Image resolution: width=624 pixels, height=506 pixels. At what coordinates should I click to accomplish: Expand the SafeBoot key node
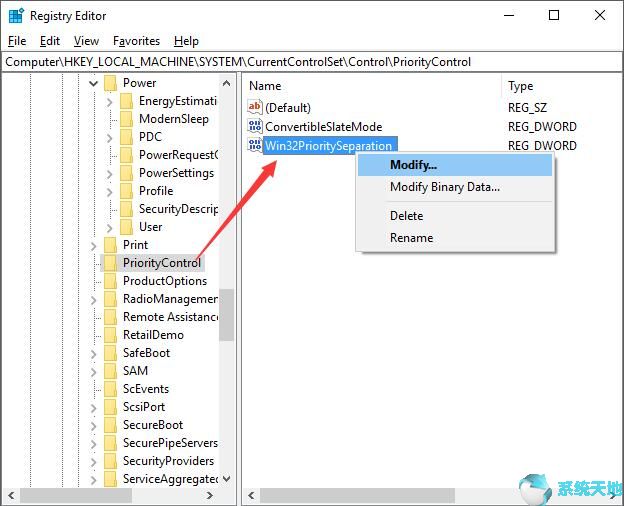point(94,353)
